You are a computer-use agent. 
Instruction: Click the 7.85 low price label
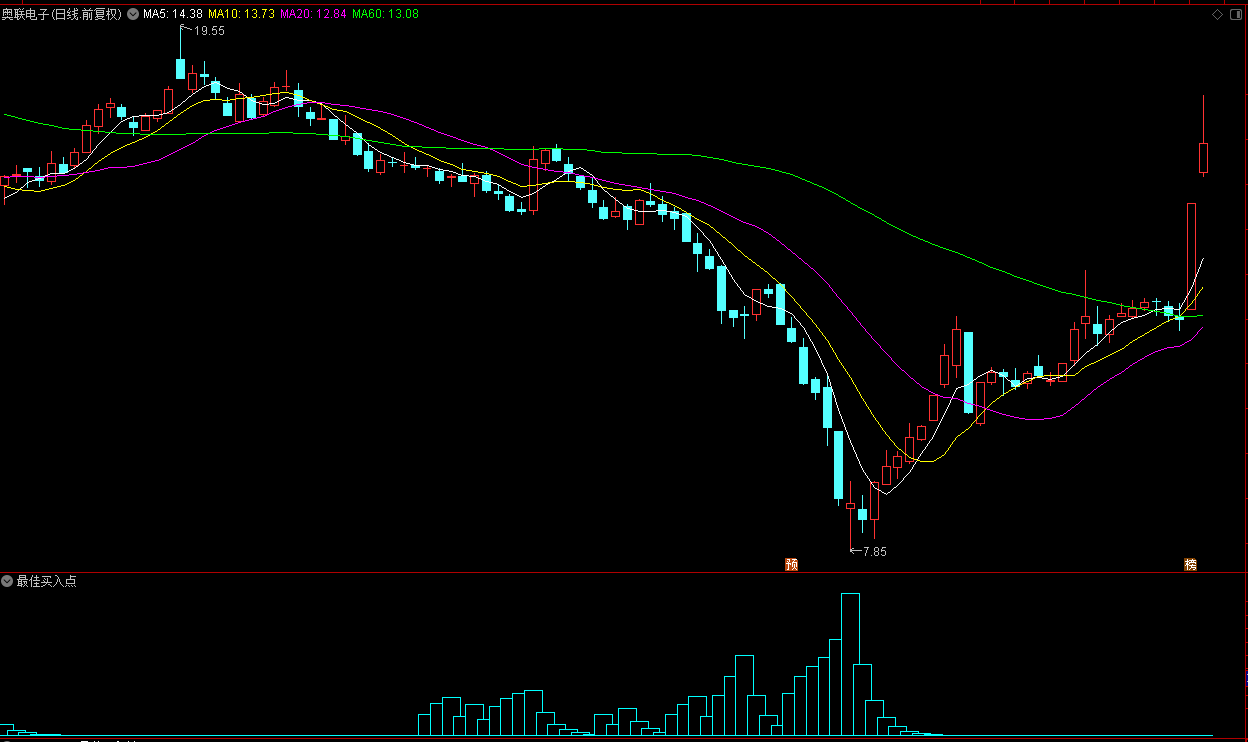click(x=874, y=551)
